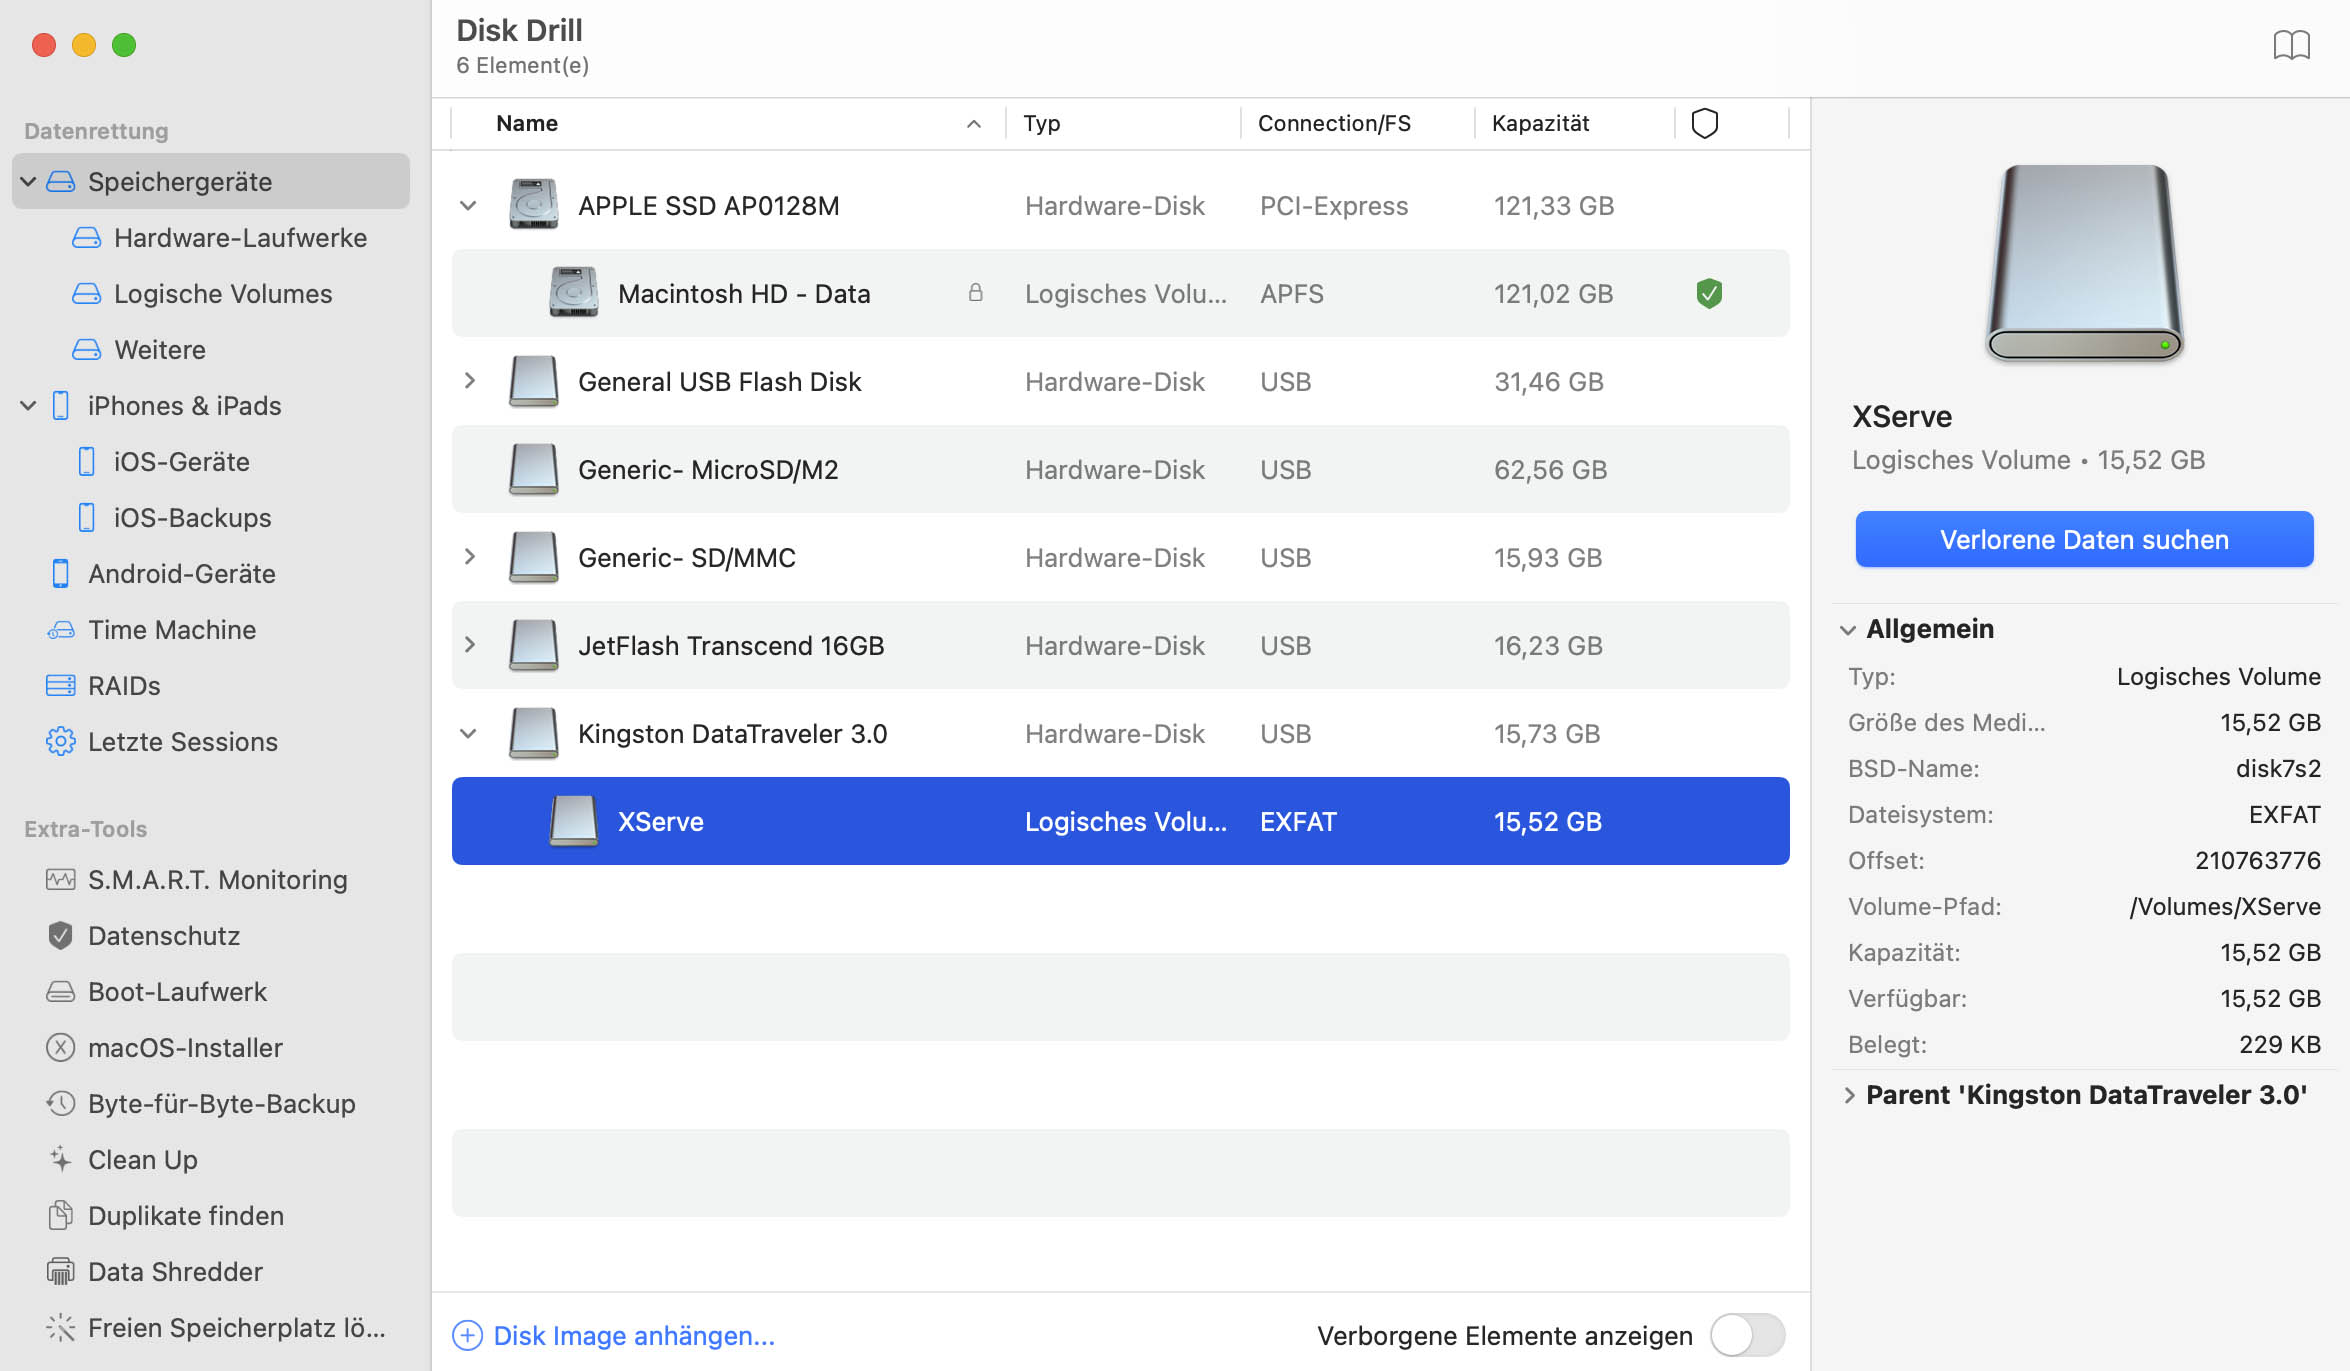This screenshot has width=2350, height=1371.
Task: Click the iOS-Geräte phone icon
Action: (x=87, y=461)
